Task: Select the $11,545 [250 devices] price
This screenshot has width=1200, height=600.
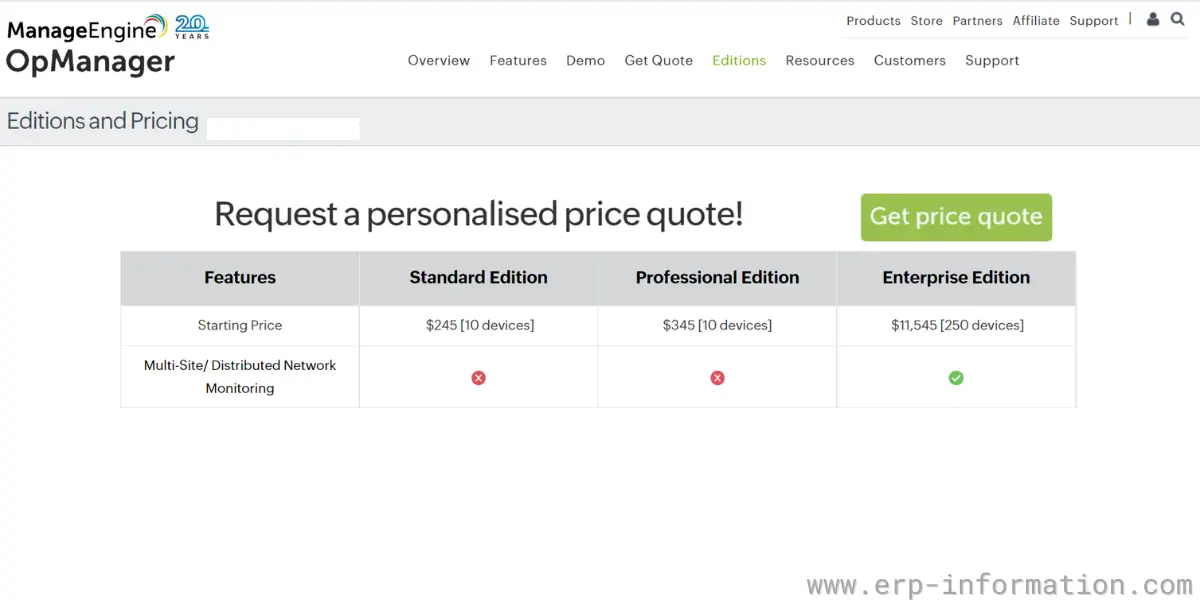Action: click(957, 326)
